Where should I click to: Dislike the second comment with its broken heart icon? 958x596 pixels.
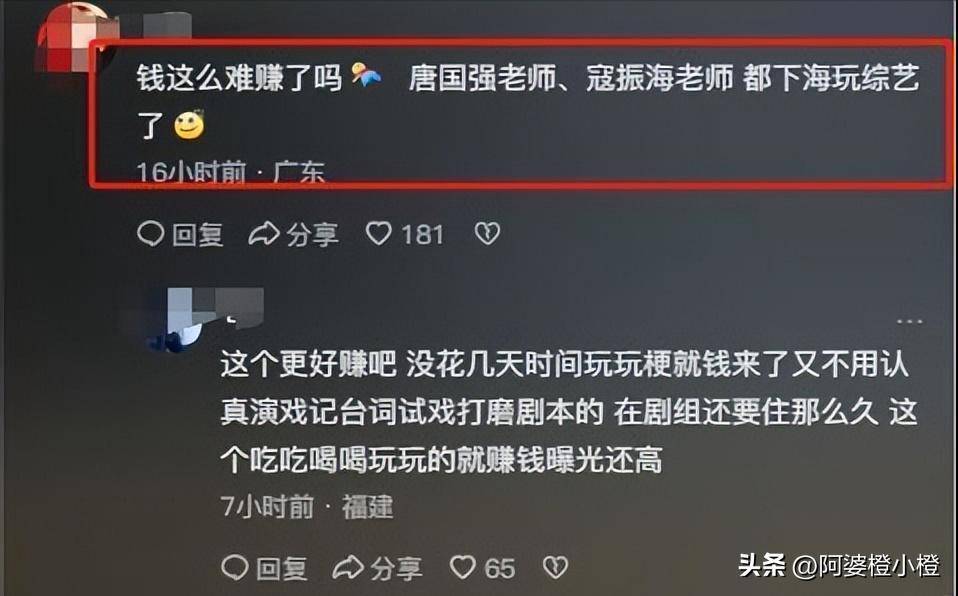(555, 568)
